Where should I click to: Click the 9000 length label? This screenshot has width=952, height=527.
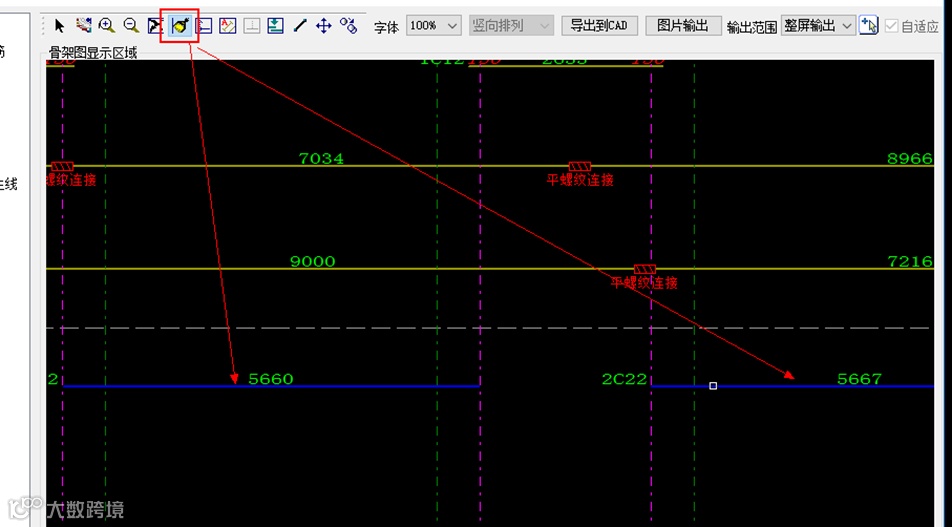pyautogui.click(x=313, y=262)
